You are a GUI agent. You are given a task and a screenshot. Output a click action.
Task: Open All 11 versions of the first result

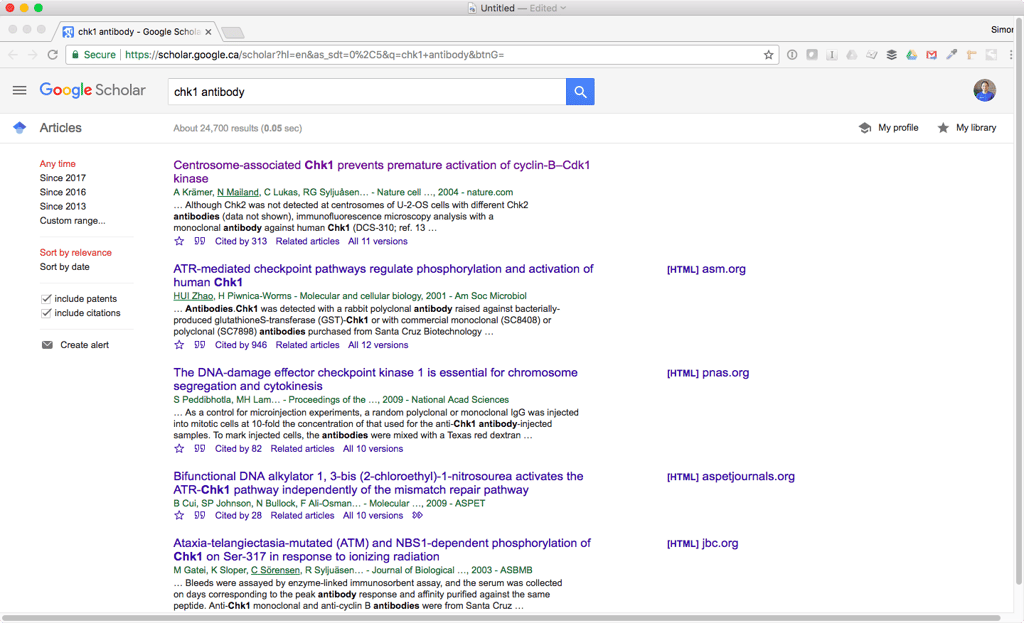pyautogui.click(x=377, y=241)
